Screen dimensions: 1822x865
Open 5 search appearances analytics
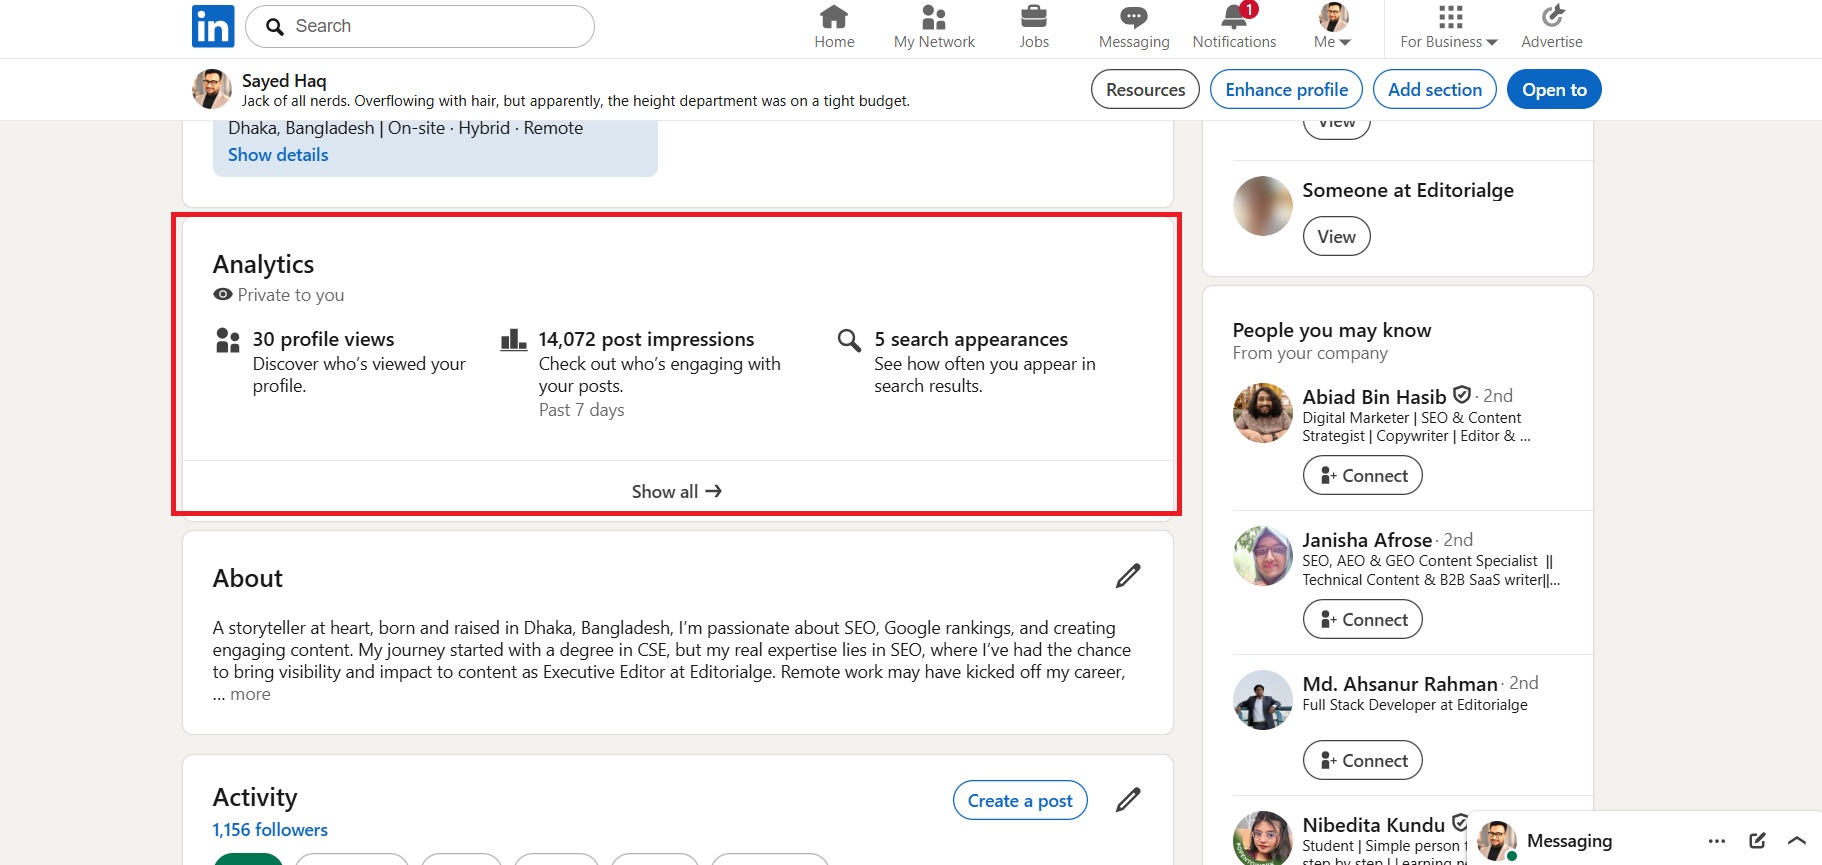[x=970, y=339]
